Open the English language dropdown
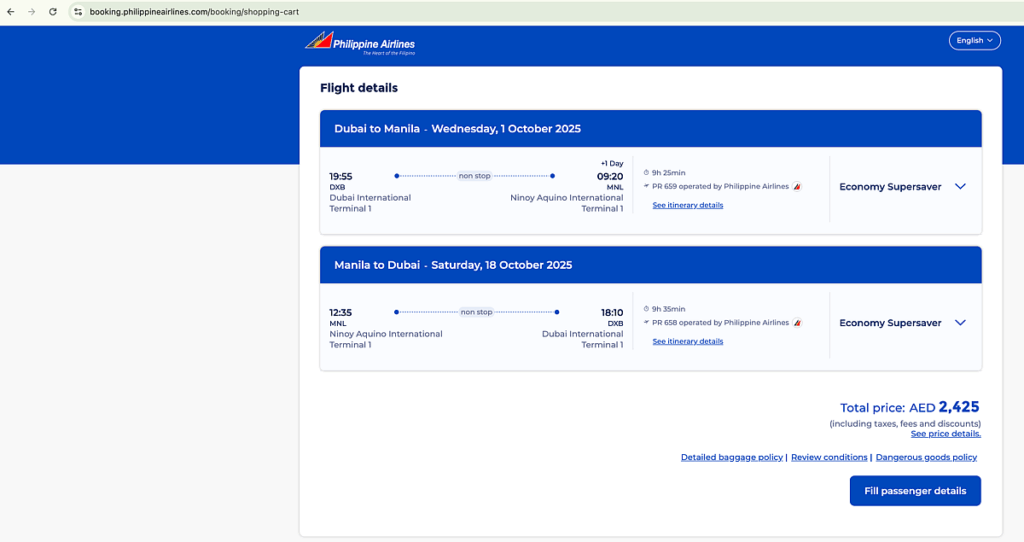Viewport: 1024px width, 542px height. pos(974,40)
